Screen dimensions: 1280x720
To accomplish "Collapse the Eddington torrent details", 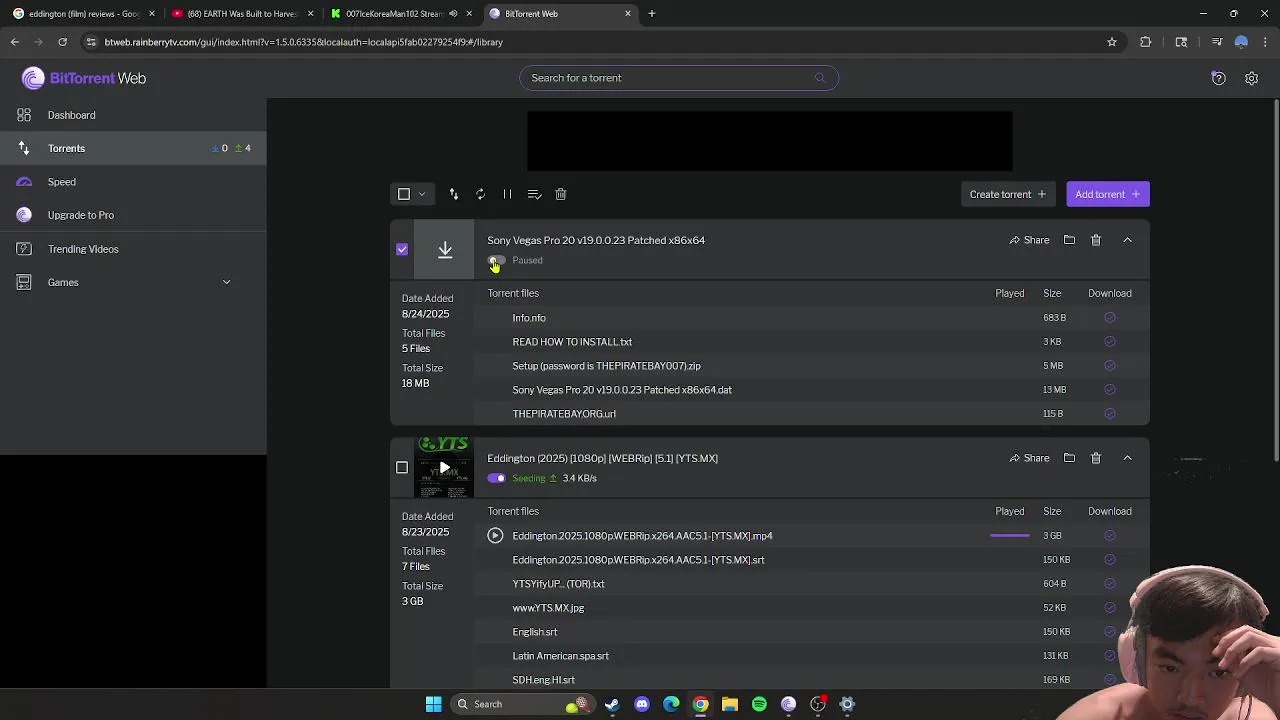I will point(1127,458).
